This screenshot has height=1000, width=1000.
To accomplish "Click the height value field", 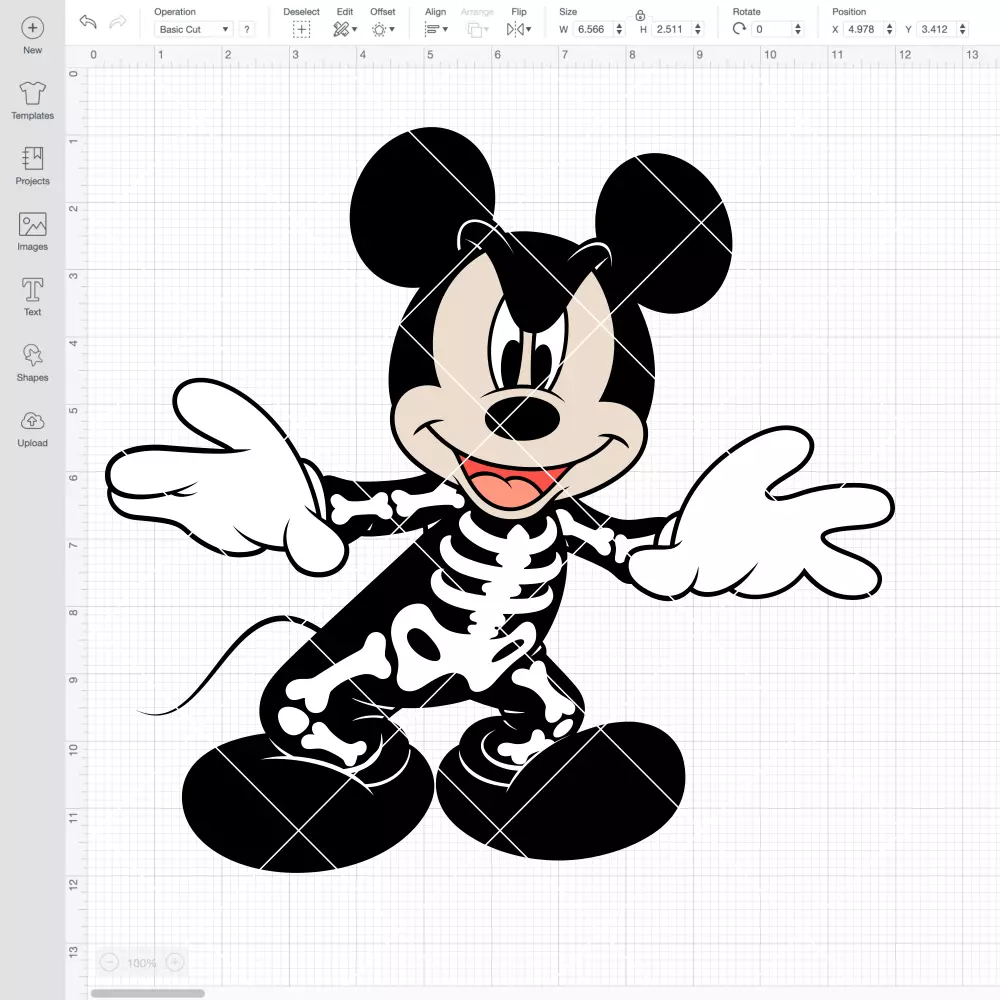I will point(671,29).
